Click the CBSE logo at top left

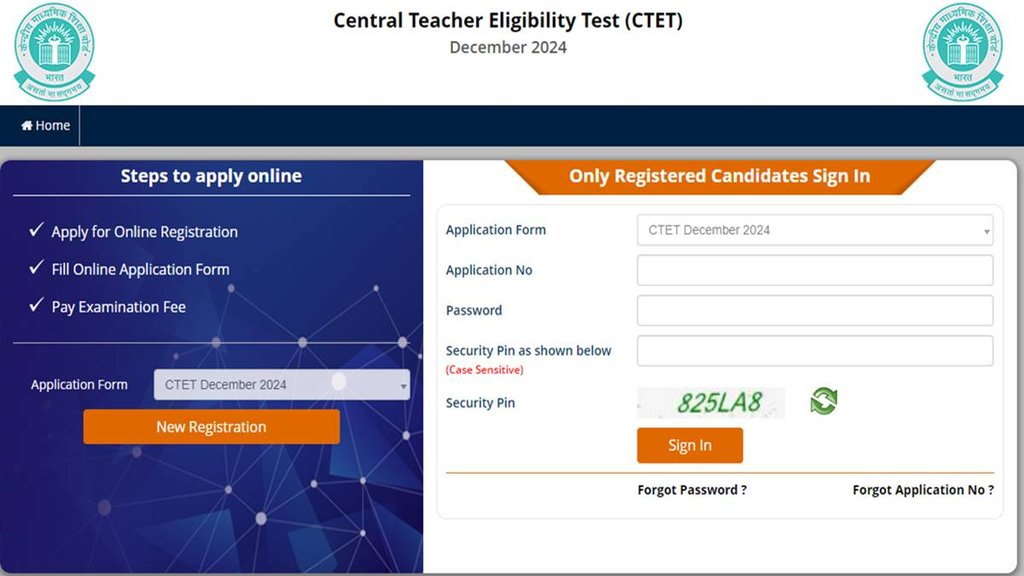(54, 50)
